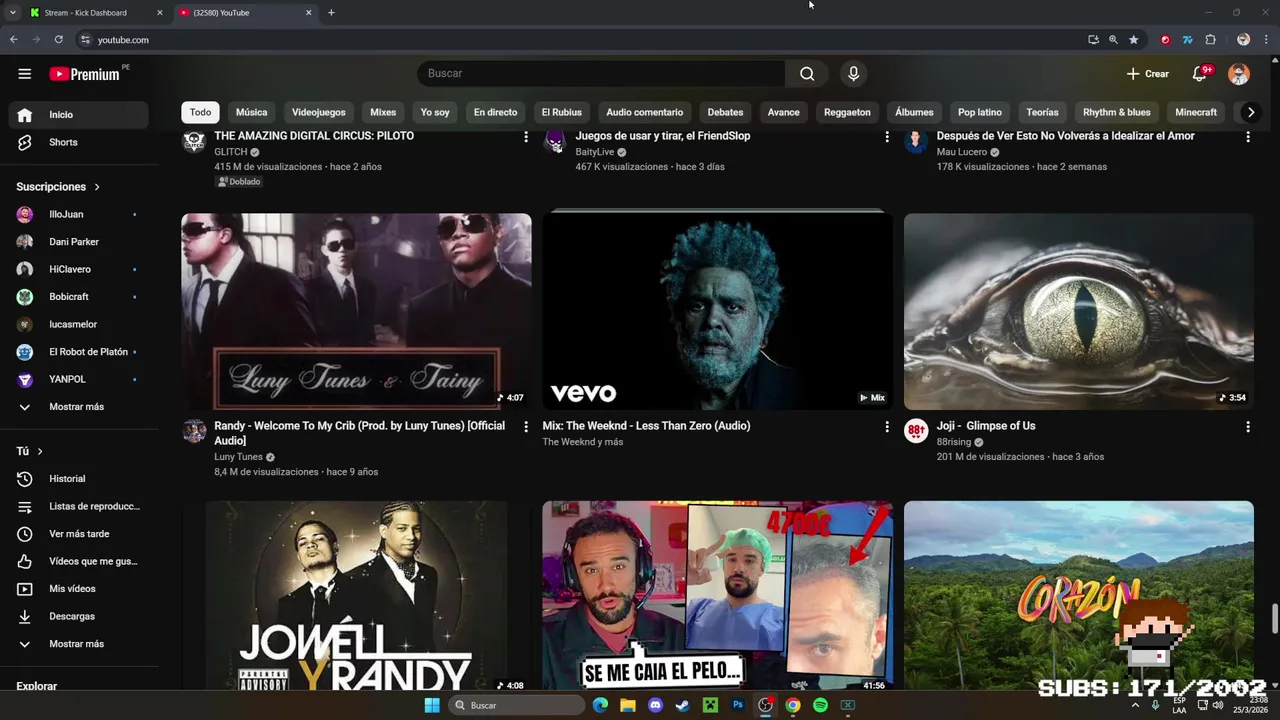Open Vídeos que me gustan
The width and height of the screenshot is (1280, 720).
78,561
